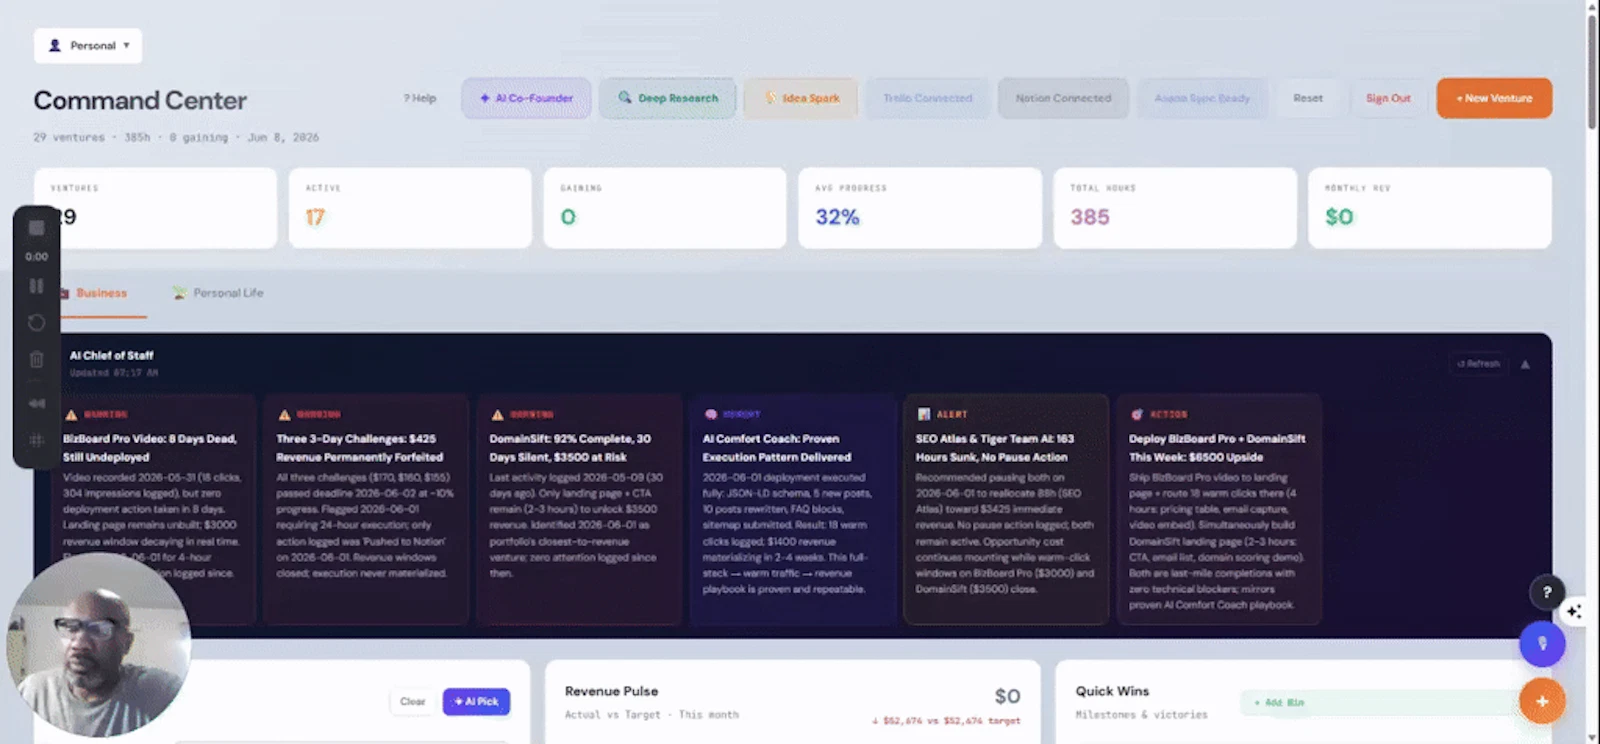1600x744 pixels.
Task: Click the purple lightbulb floating button
Action: coord(1542,644)
